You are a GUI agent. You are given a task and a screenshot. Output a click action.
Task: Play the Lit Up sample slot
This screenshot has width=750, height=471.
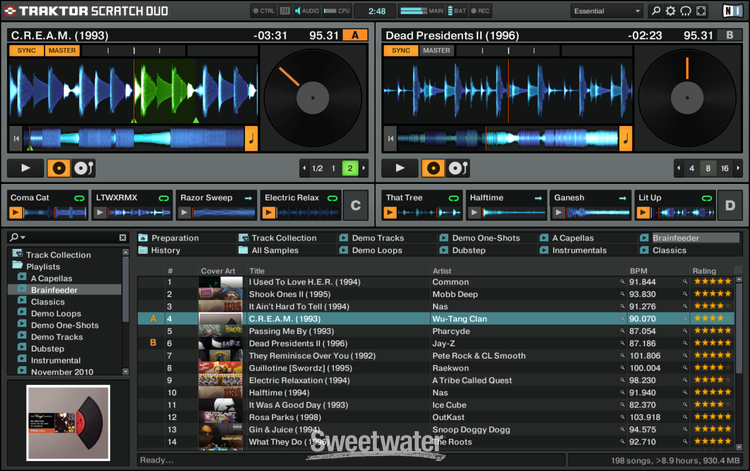[x=643, y=212]
